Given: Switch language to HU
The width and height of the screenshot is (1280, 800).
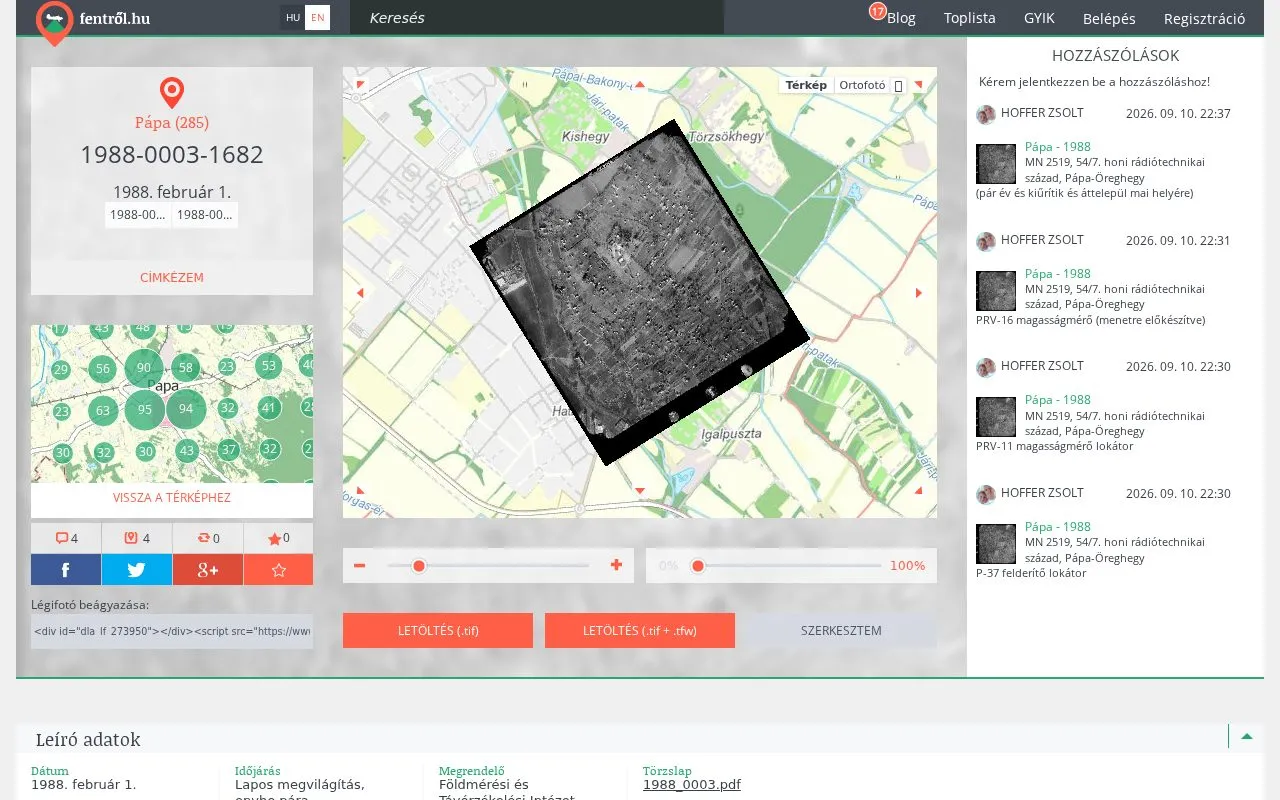Looking at the screenshot, I should pyautogui.click(x=292, y=17).
